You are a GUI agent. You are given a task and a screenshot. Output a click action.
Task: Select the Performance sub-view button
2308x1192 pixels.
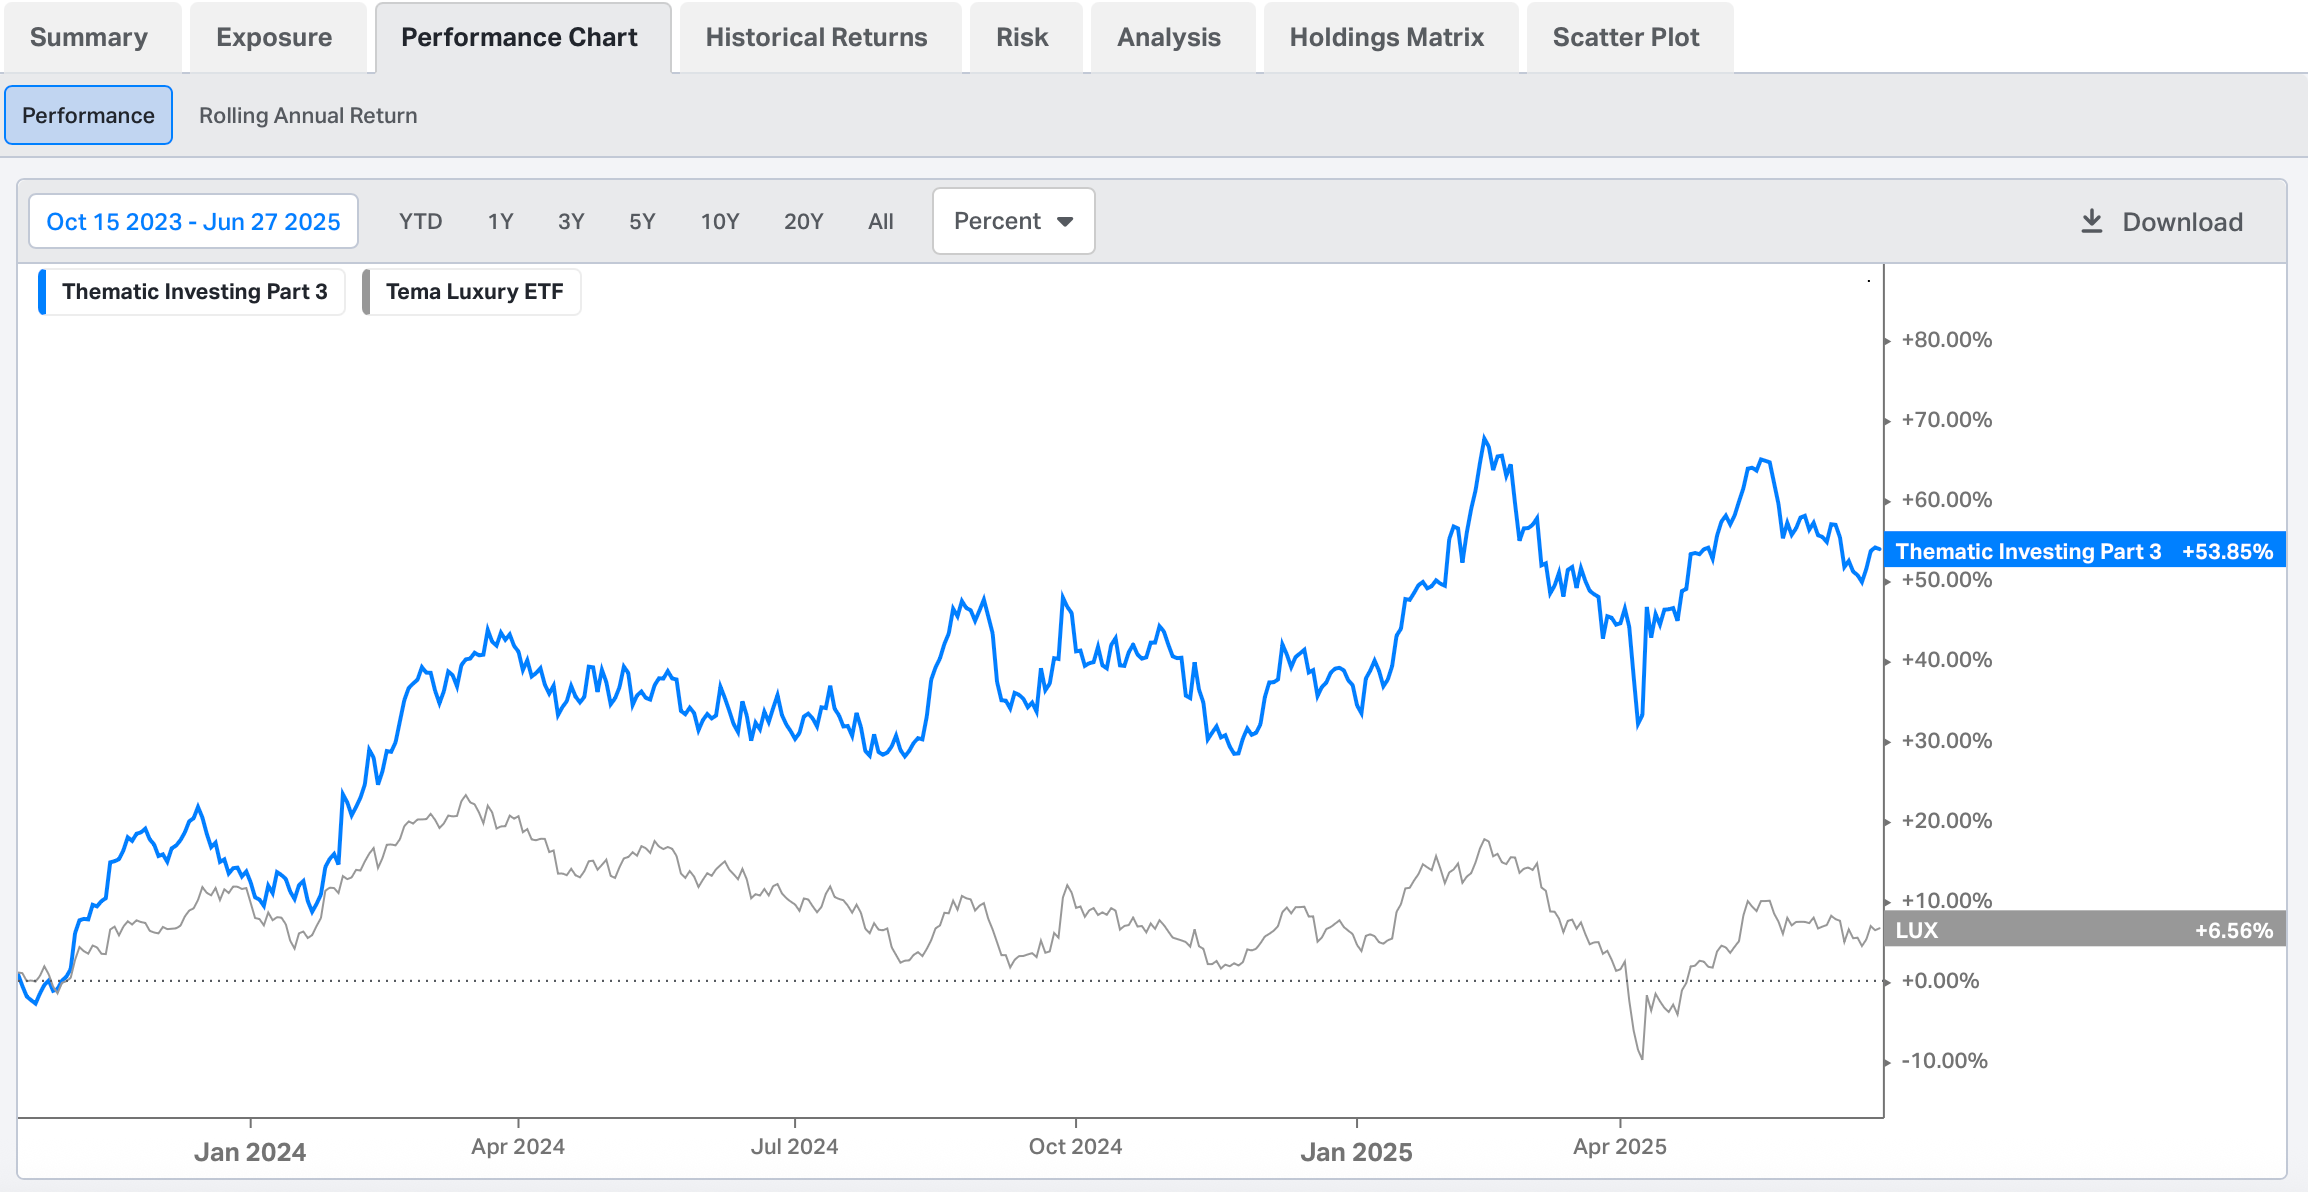(88, 115)
